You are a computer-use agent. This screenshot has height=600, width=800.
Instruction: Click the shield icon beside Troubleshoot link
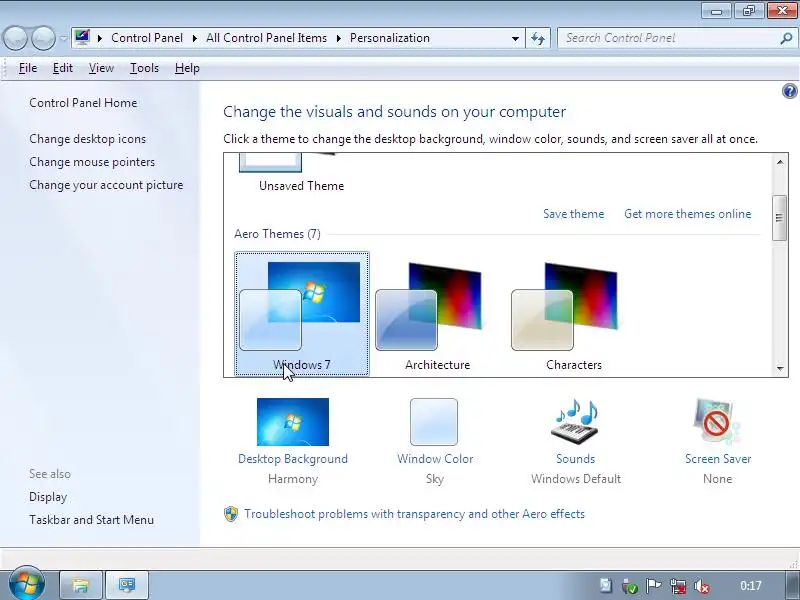(231, 514)
